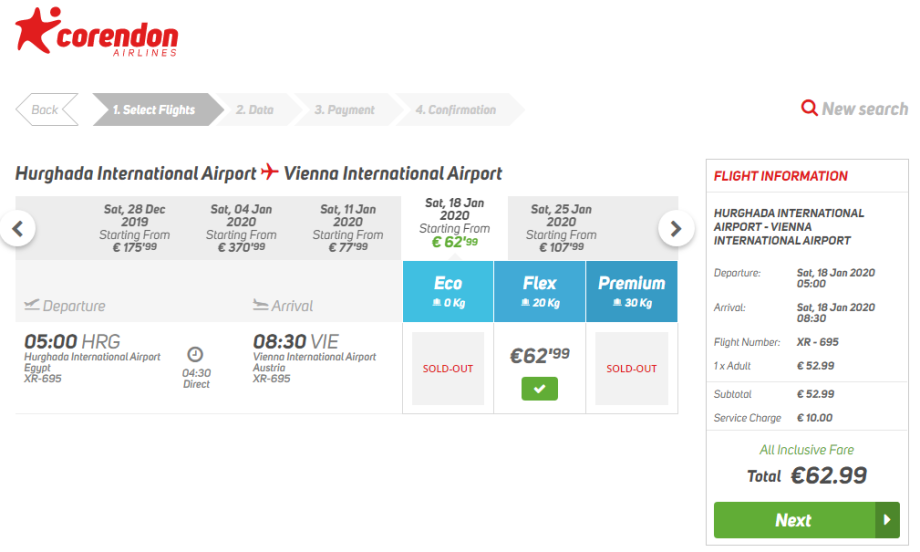Select the Sat, 28 Dec 2019 date
The image size is (920, 552).
(x=135, y=228)
